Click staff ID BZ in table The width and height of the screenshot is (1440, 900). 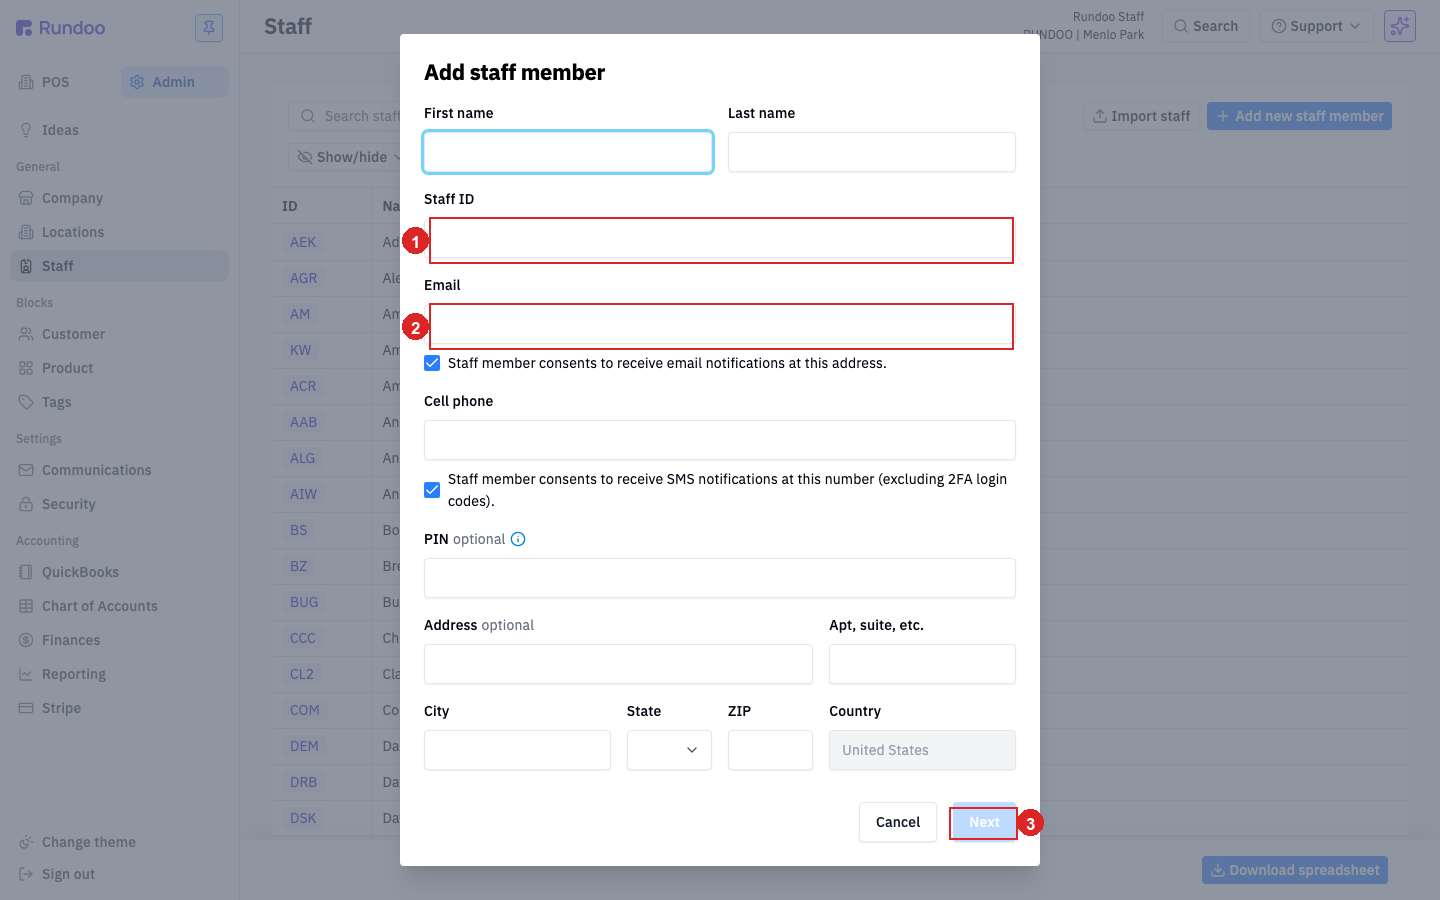(x=298, y=566)
